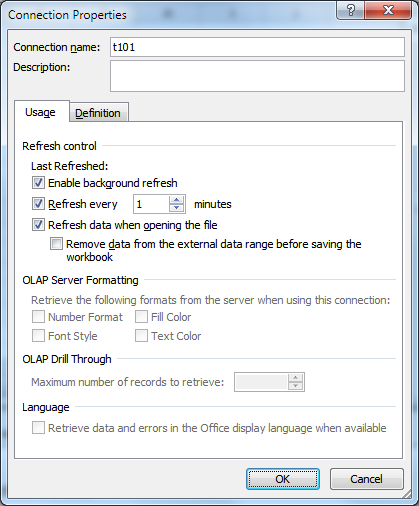The height and width of the screenshot is (506, 419).
Task: Check the Number Format checkbox
Action: pyautogui.click(x=38, y=317)
